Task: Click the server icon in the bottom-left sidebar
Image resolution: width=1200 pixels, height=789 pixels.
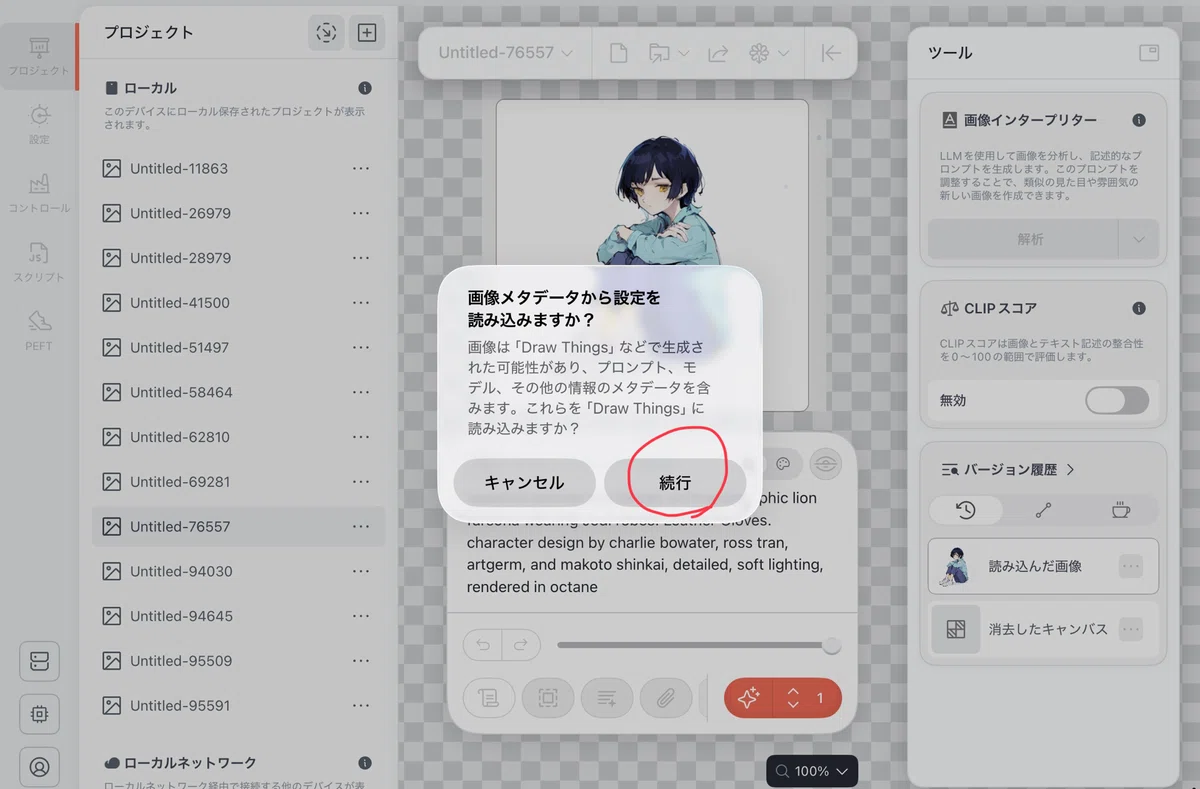Action: (39, 662)
